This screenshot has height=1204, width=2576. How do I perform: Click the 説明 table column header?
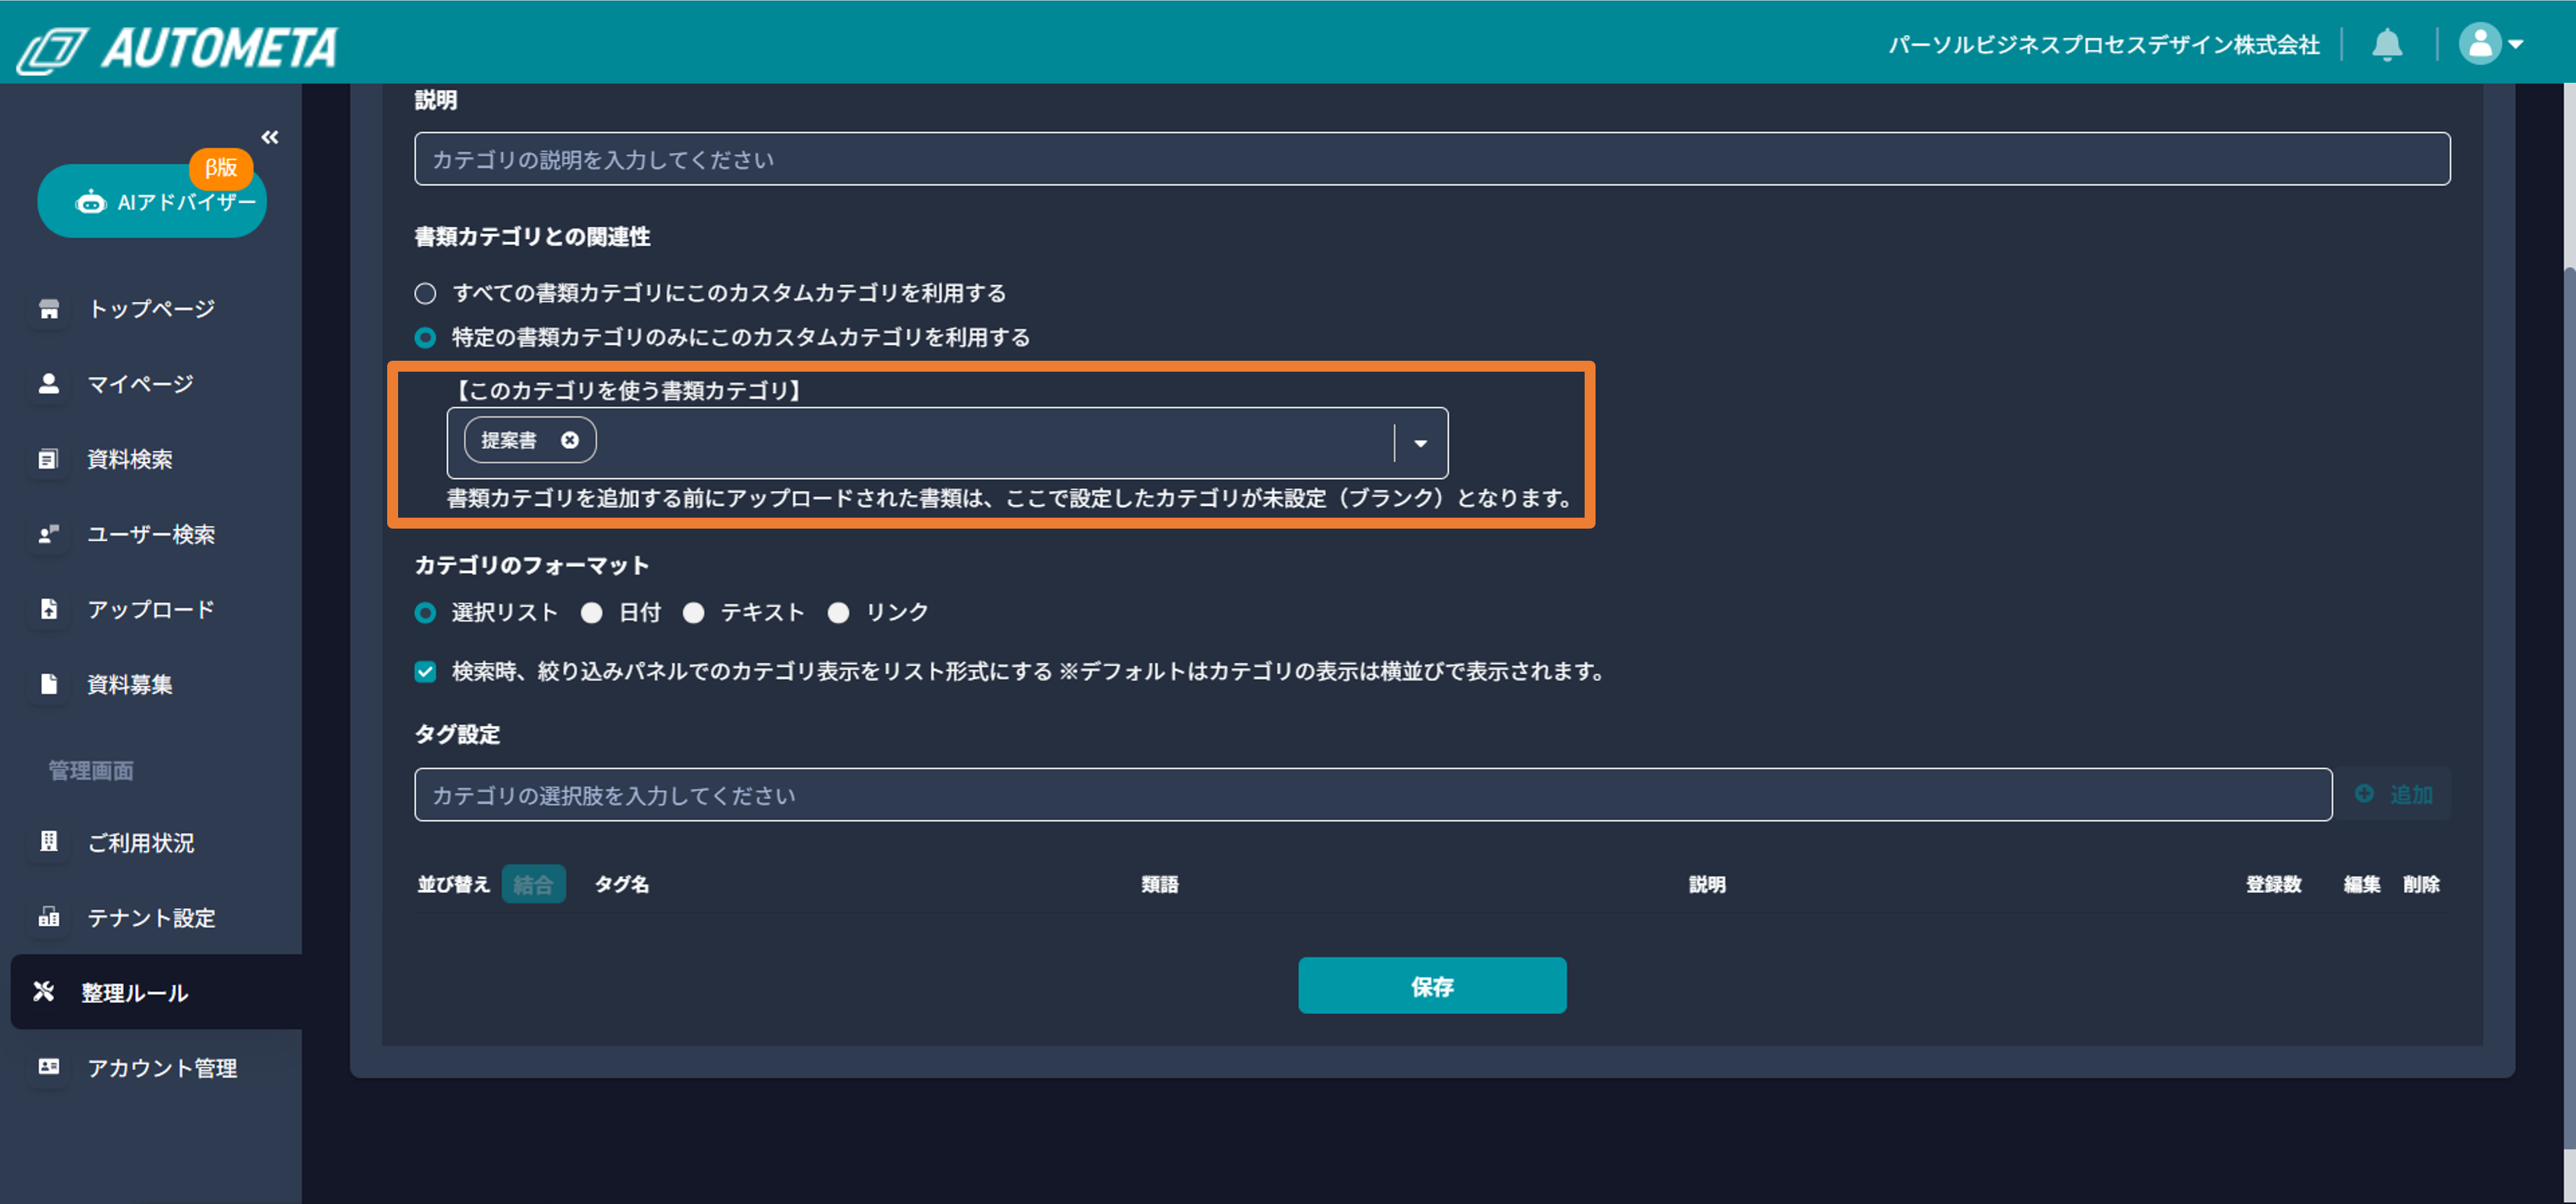coord(1707,884)
